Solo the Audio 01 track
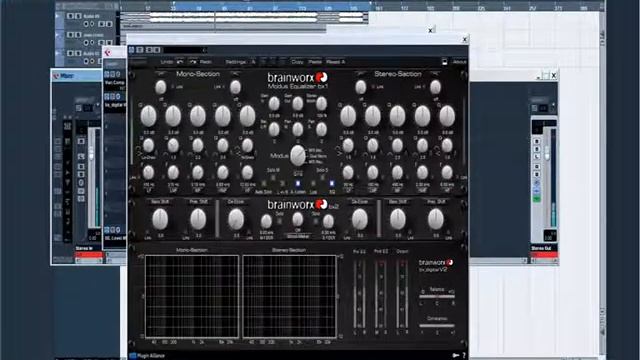The height and width of the screenshot is (360, 640). 78,16
